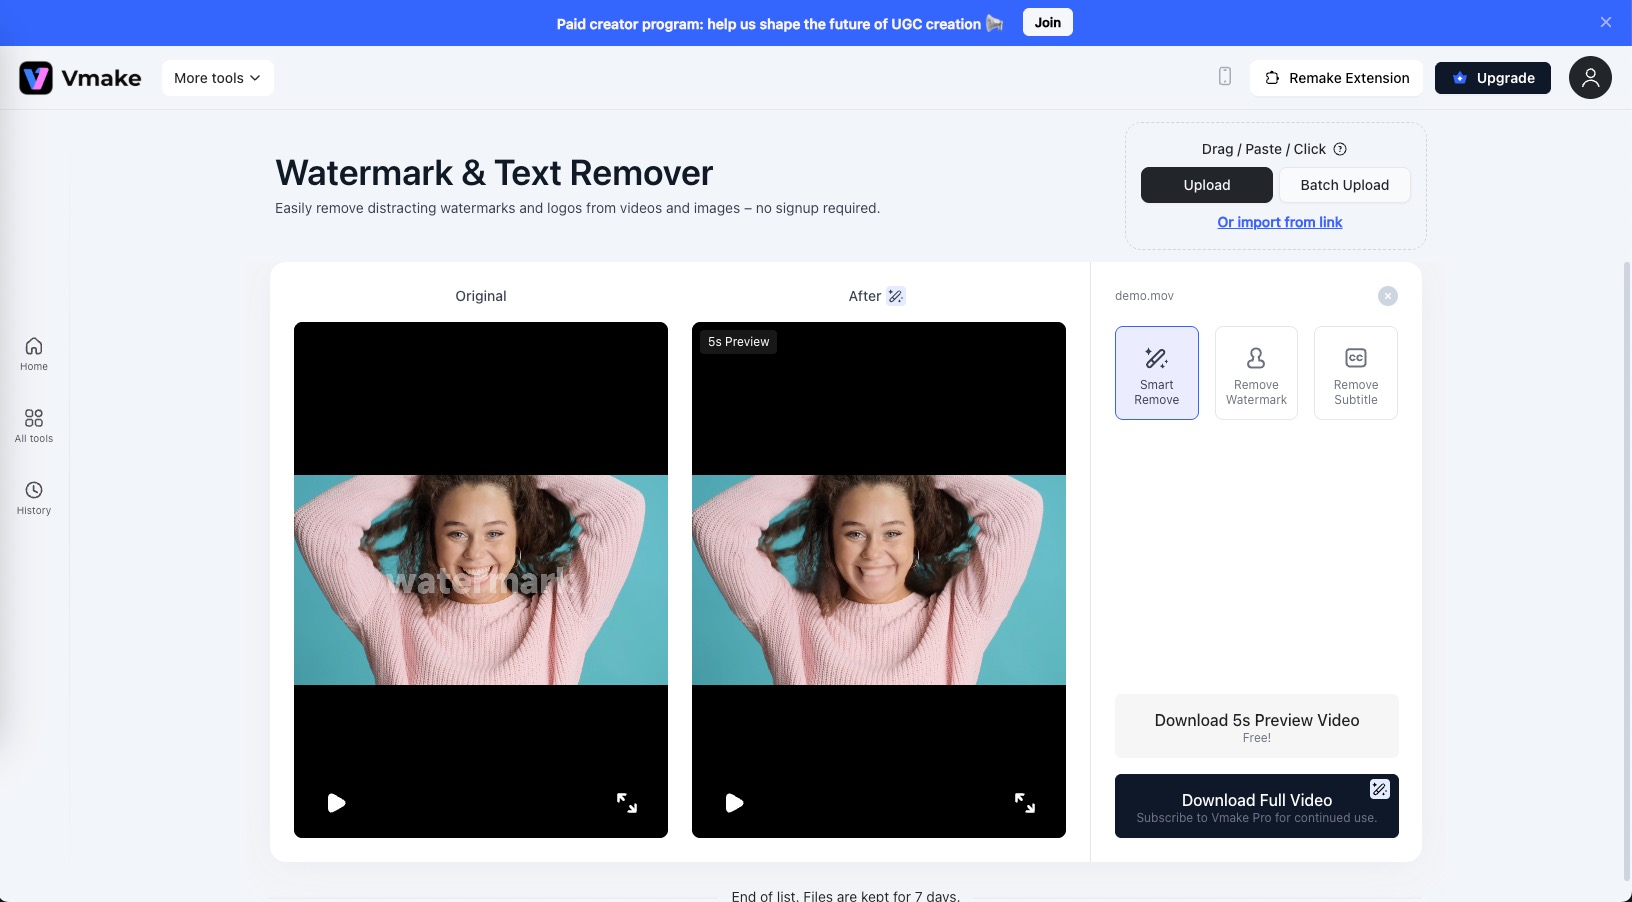
Task: Open All tools from sidebar
Action: click(x=34, y=425)
